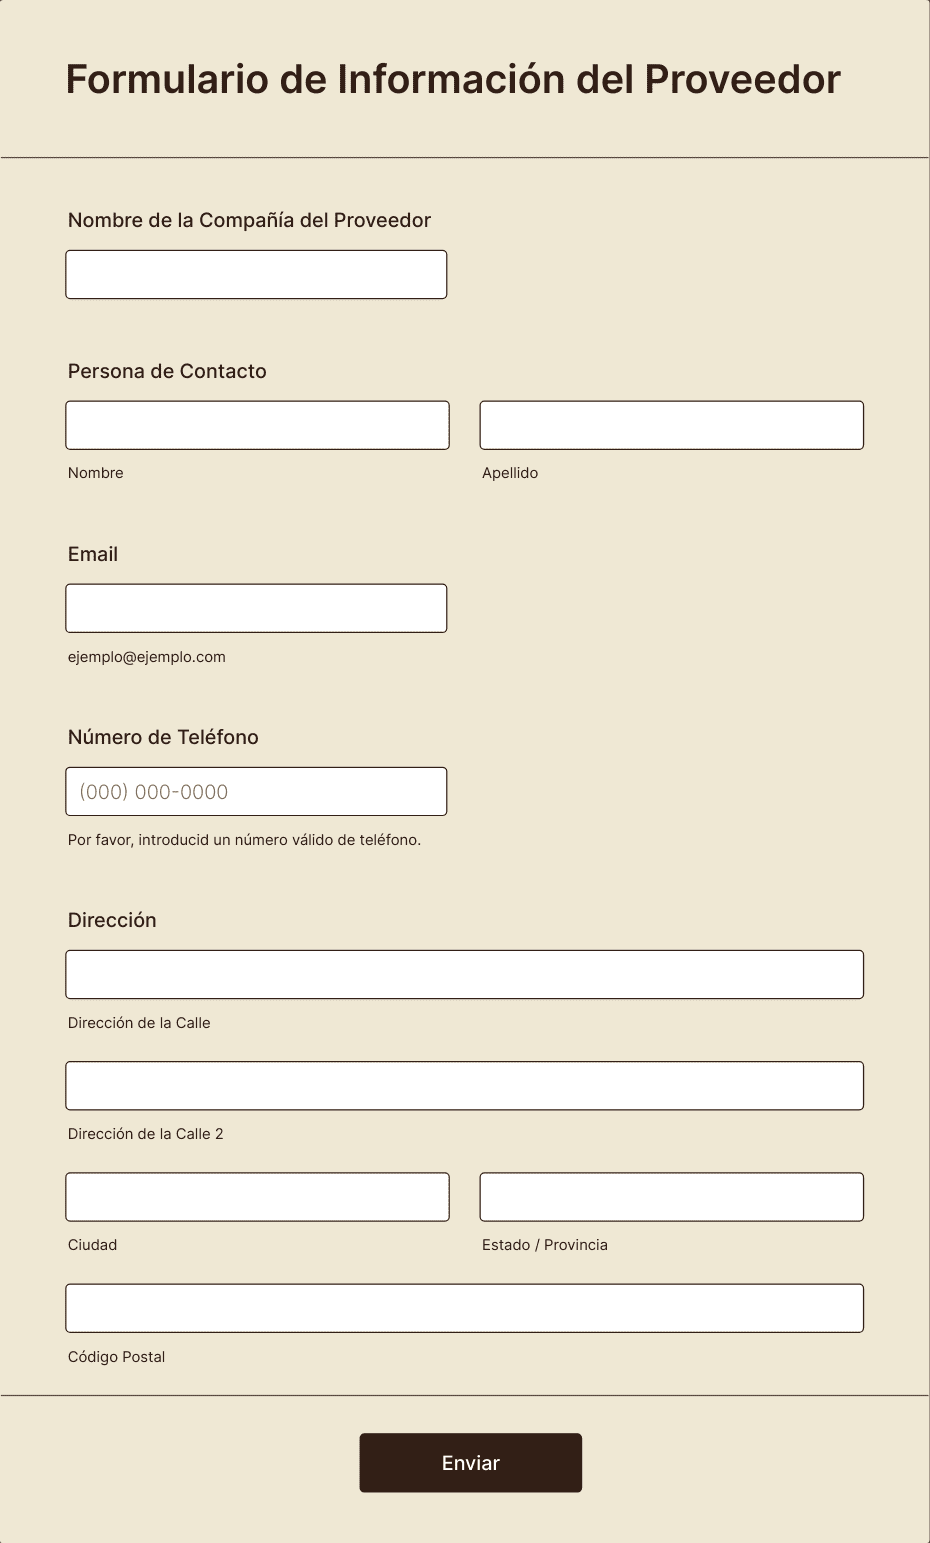Focus the Nombre (first name) text box
Screen dimensions: 930x1543
click(x=257, y=425)
